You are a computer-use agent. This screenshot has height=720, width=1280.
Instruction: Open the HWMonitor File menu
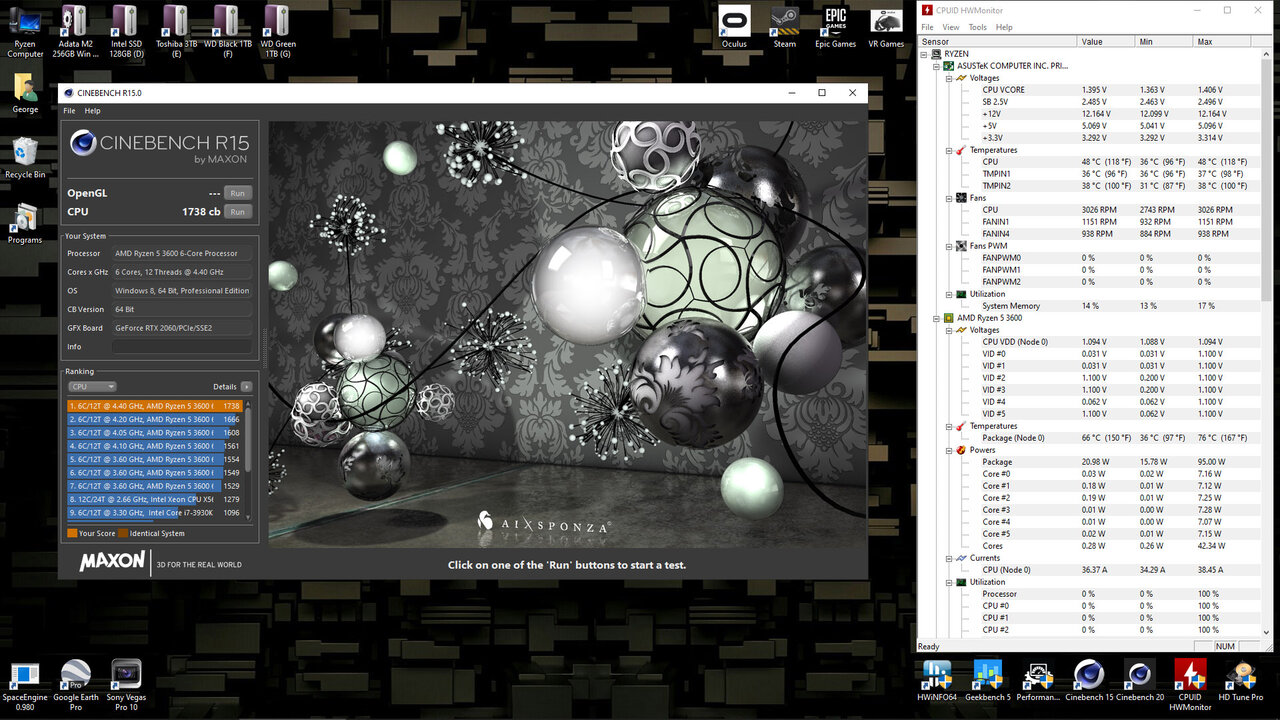click(x=927, y=27)
